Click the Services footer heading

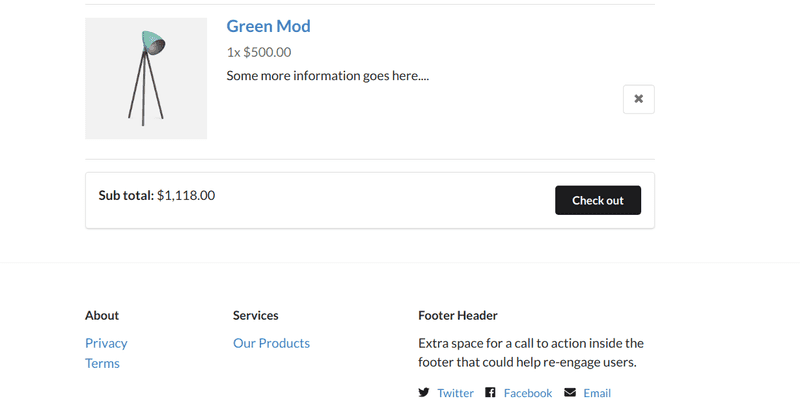(x=256, y=315)
